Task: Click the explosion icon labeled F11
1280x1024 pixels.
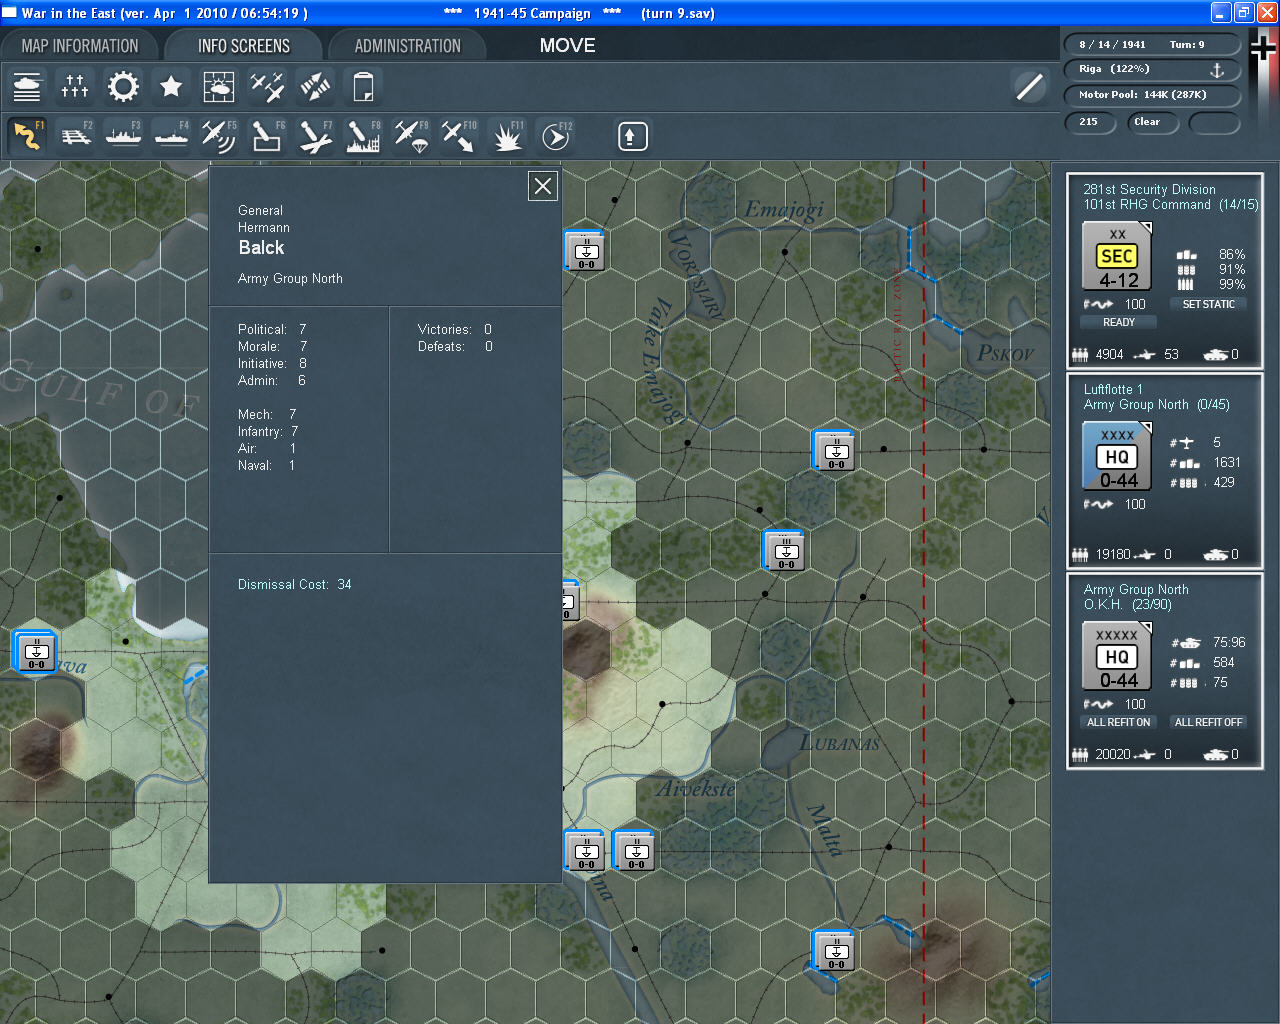Action: click(507, 136)
